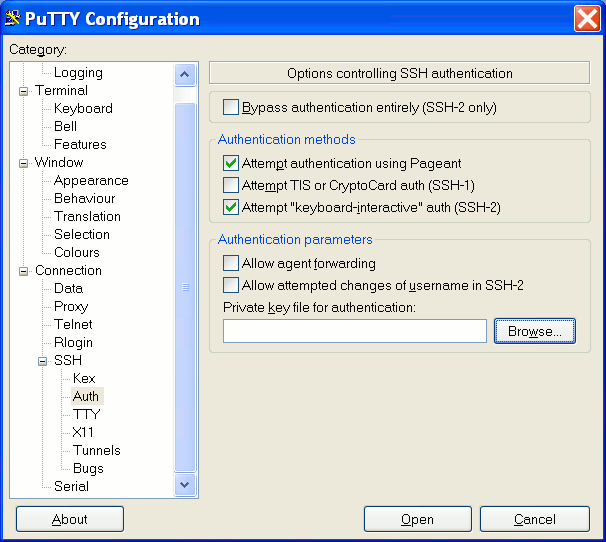Tick Allow attempted changes of username
This screenshot has height=542, width=606.
coord(231,285)
